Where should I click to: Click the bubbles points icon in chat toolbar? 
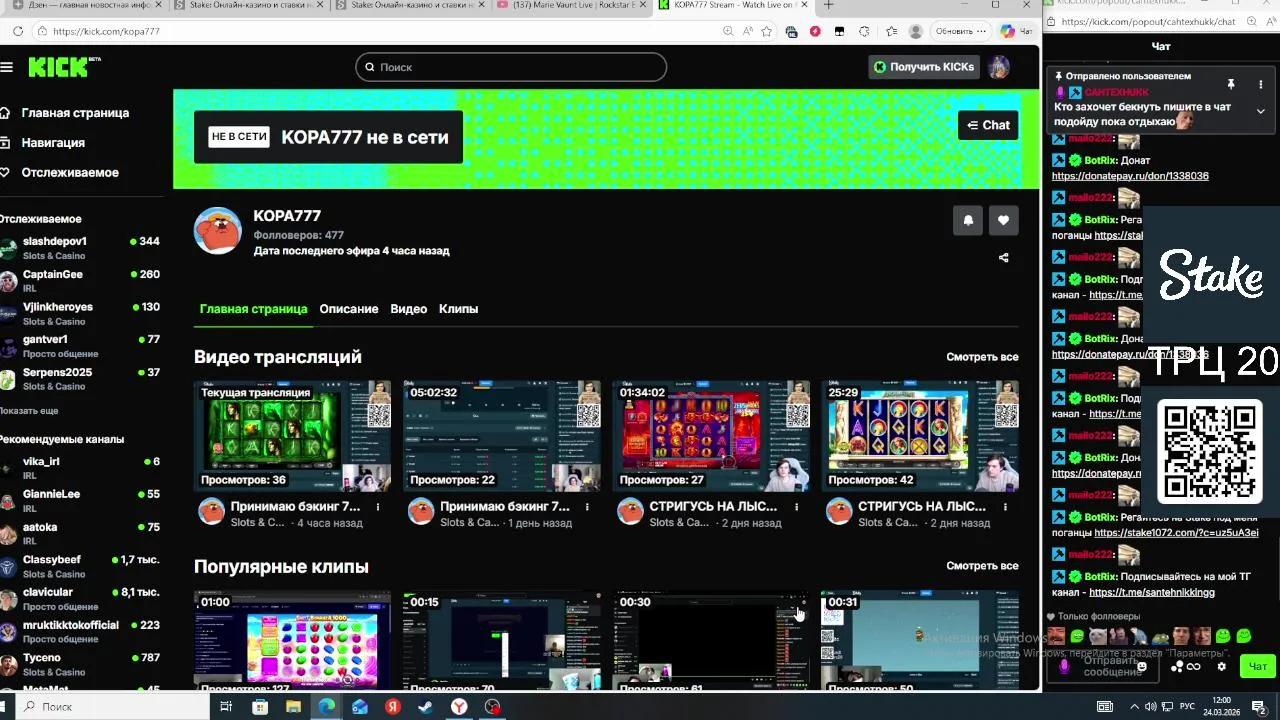coord(1177,667)
